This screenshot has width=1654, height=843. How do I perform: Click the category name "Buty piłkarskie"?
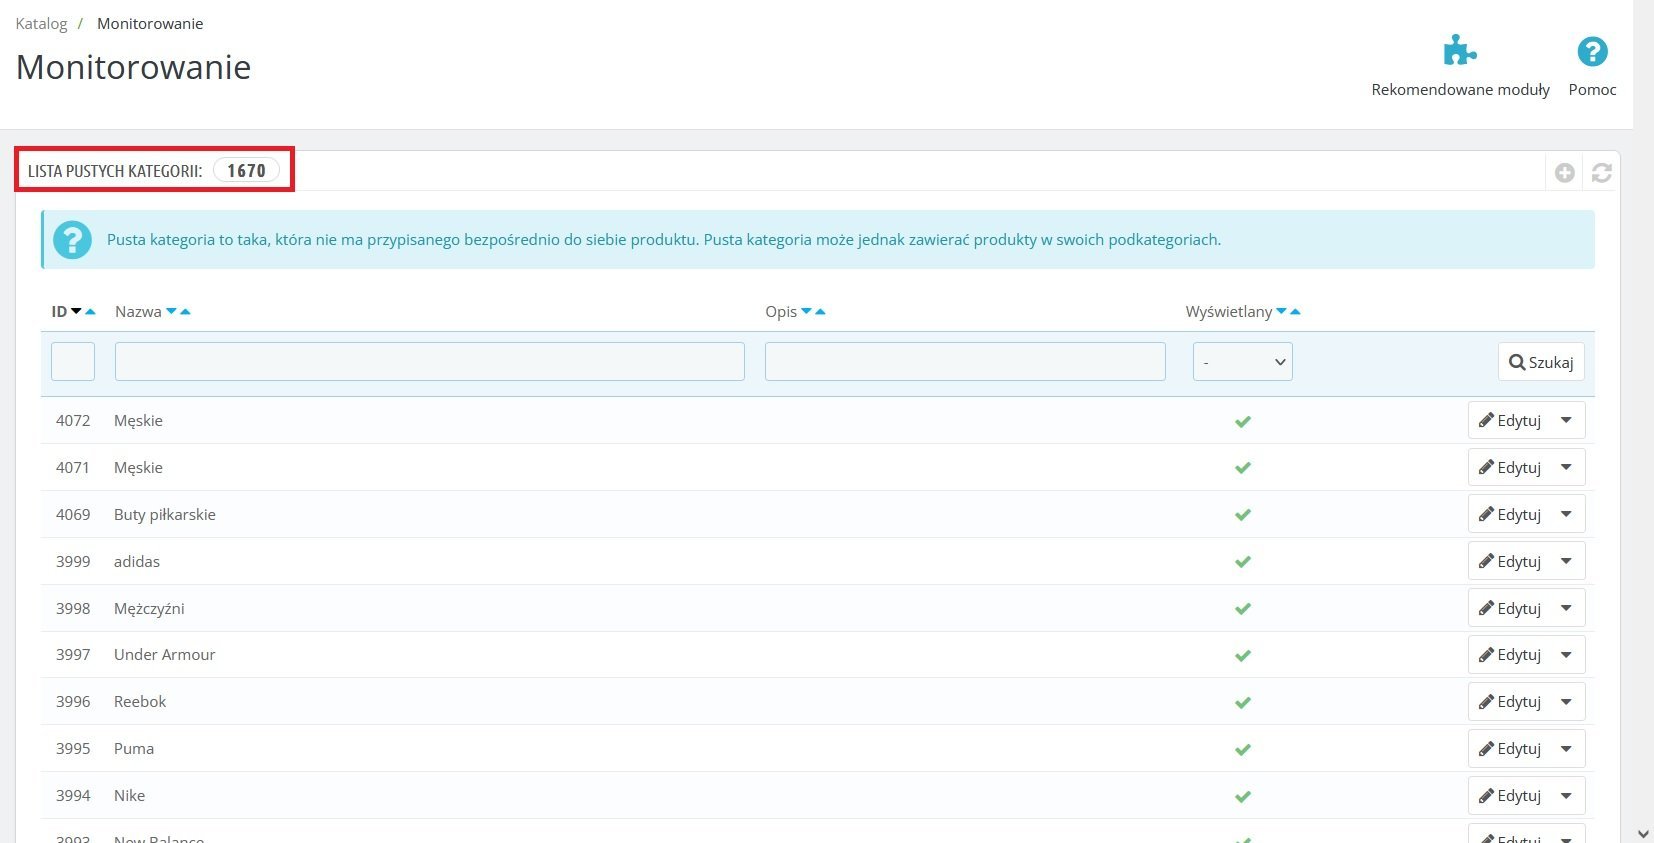tap(165, 514)
